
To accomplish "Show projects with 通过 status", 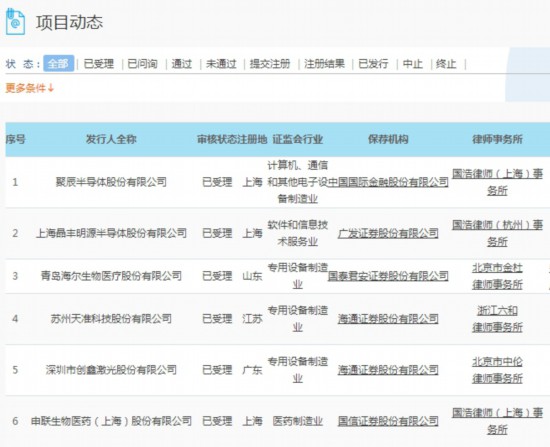I will (x=182, y=64).
